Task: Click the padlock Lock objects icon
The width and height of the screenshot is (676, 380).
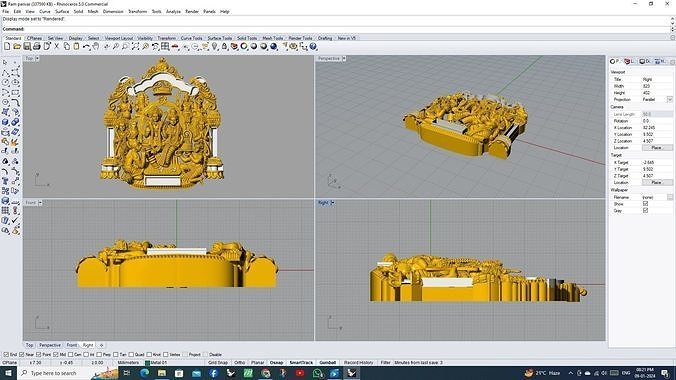Action: [224, 46]
